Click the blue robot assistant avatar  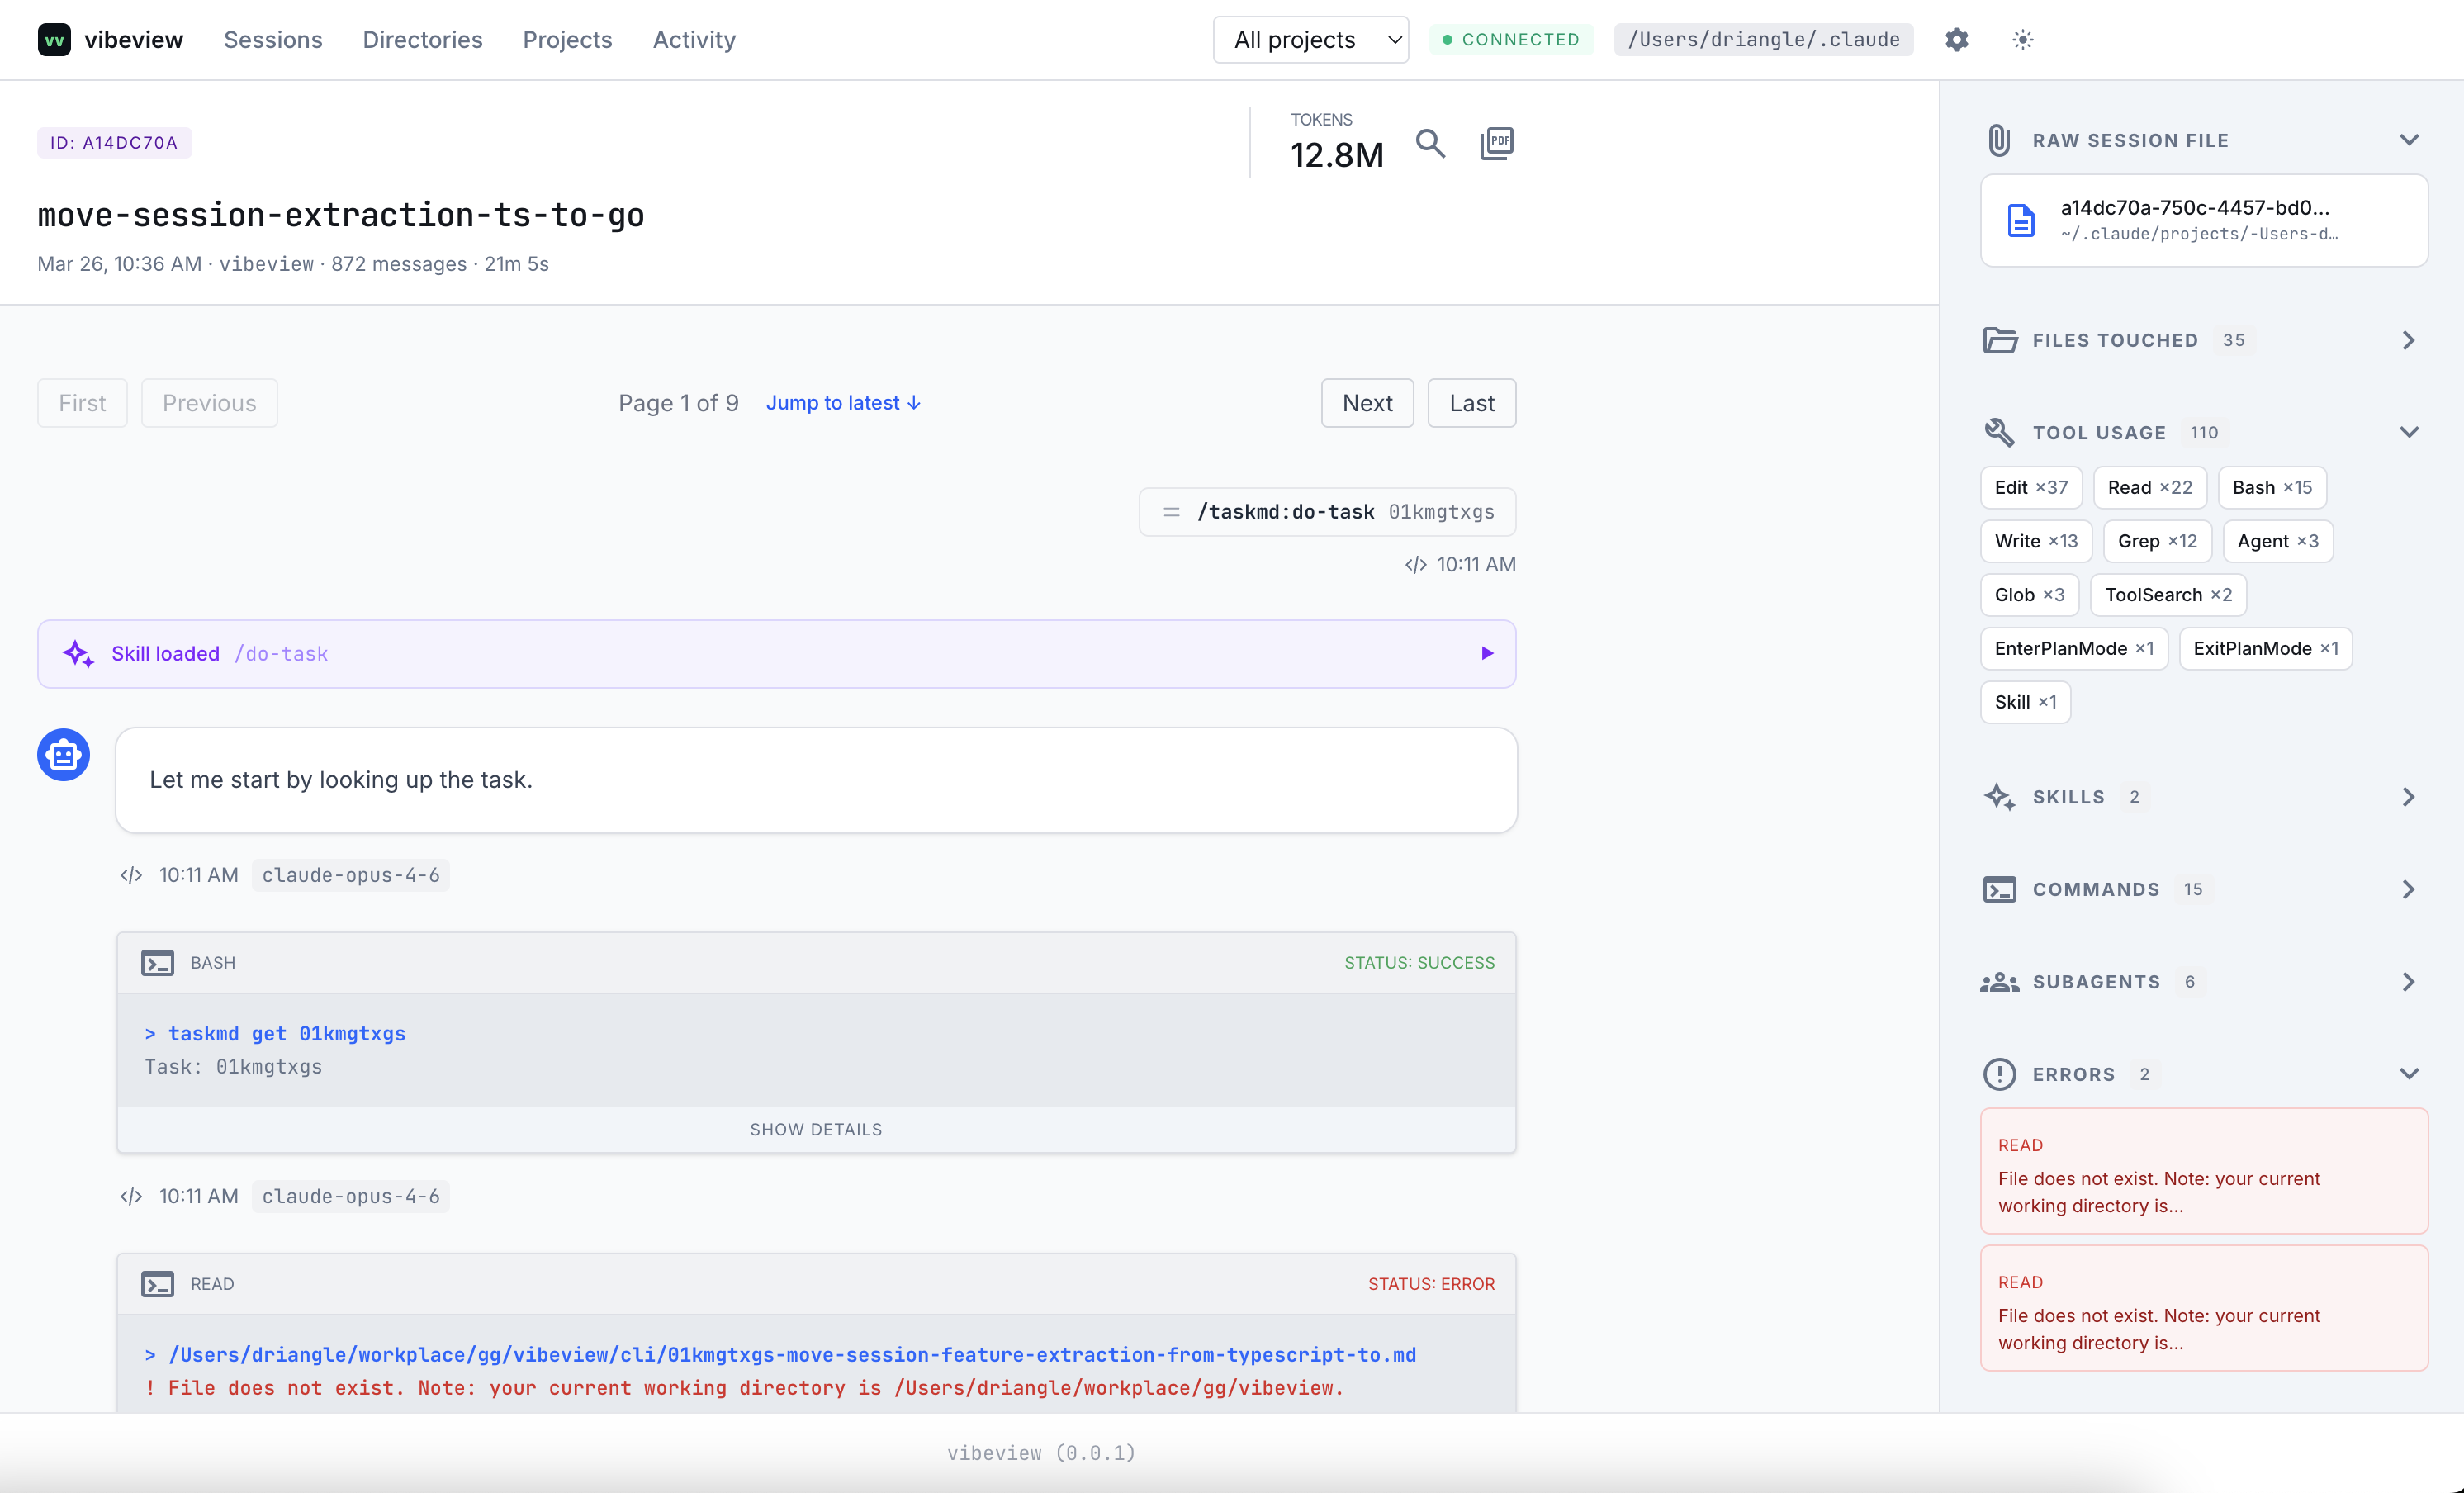(64, 755)
